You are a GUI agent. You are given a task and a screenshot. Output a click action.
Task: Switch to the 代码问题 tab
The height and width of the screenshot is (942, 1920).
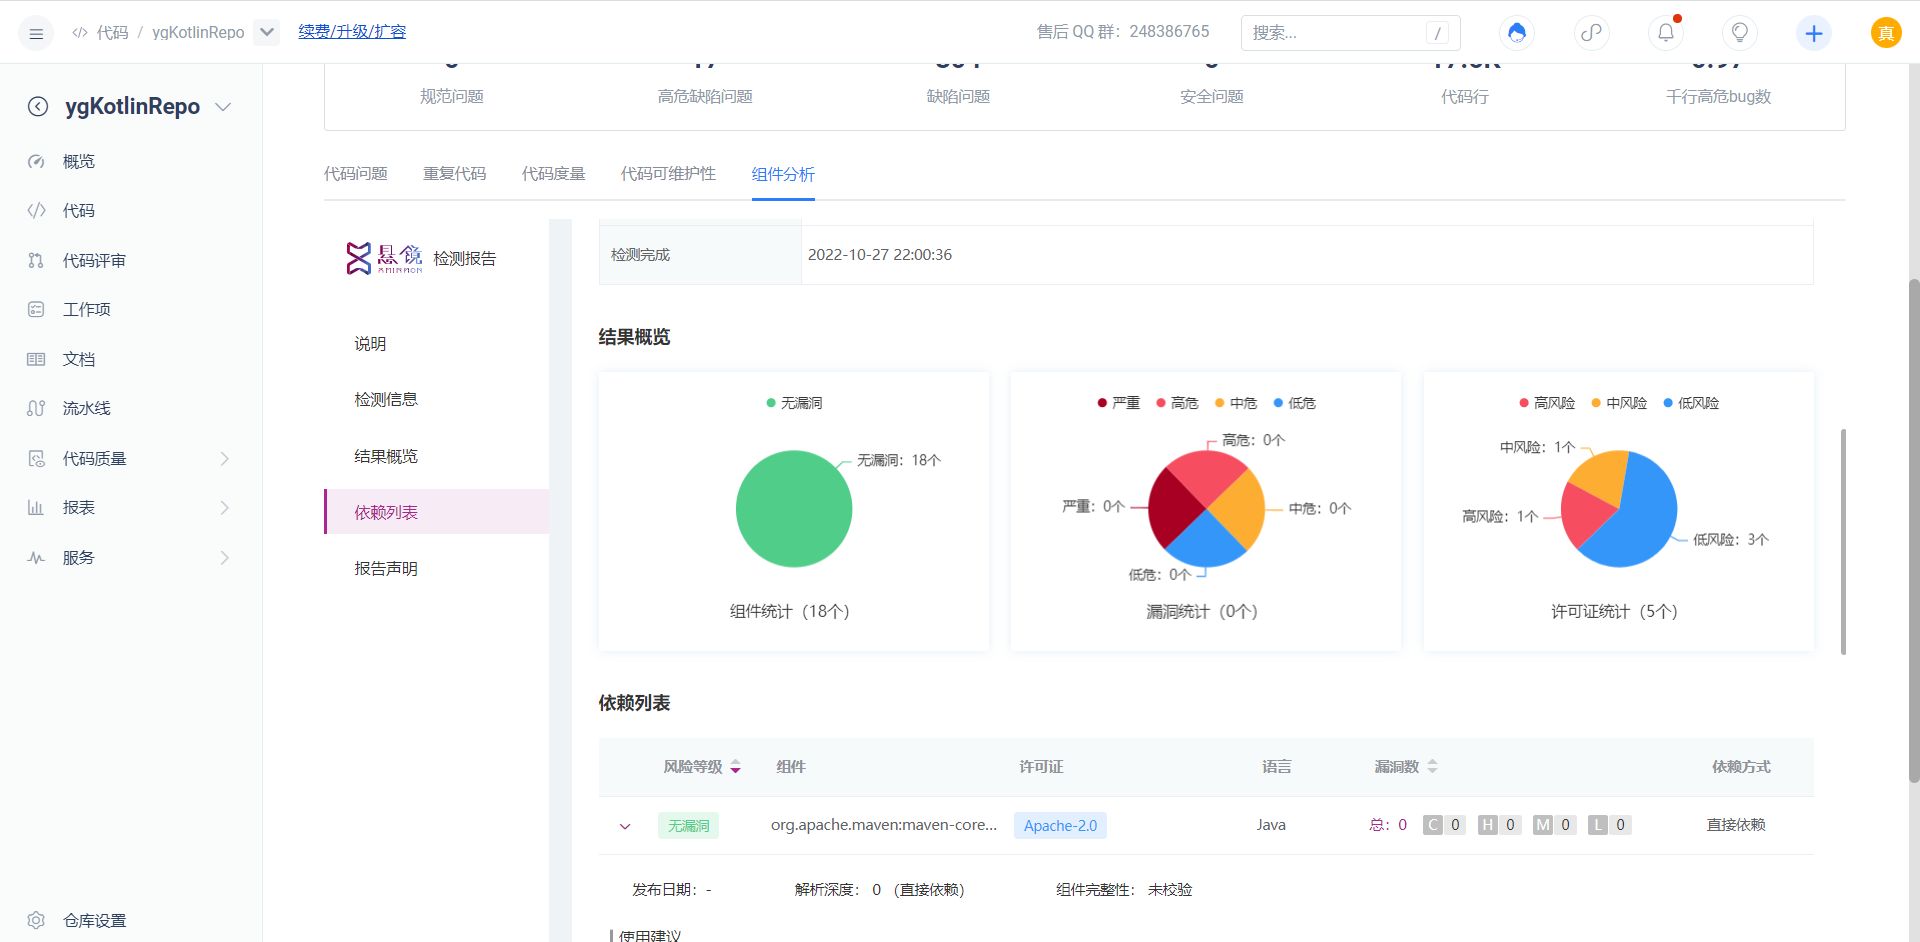coord(356,174)
